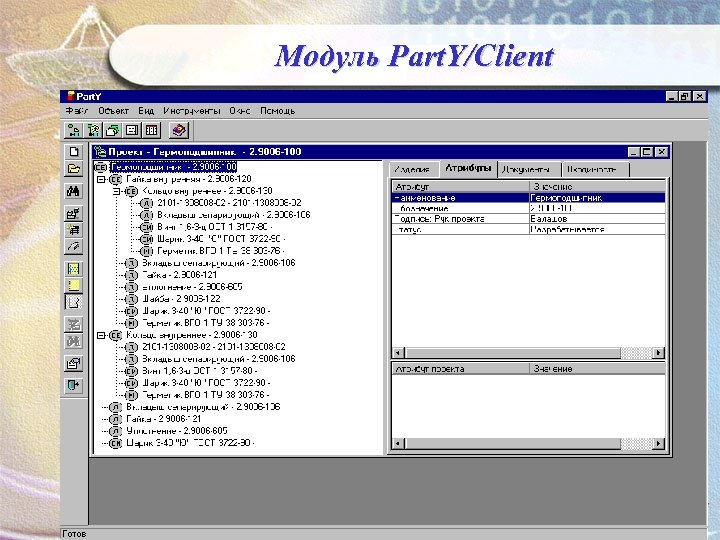Select the root Гермоподшипник - 2.9006-100 tree item

click(174, 167)
